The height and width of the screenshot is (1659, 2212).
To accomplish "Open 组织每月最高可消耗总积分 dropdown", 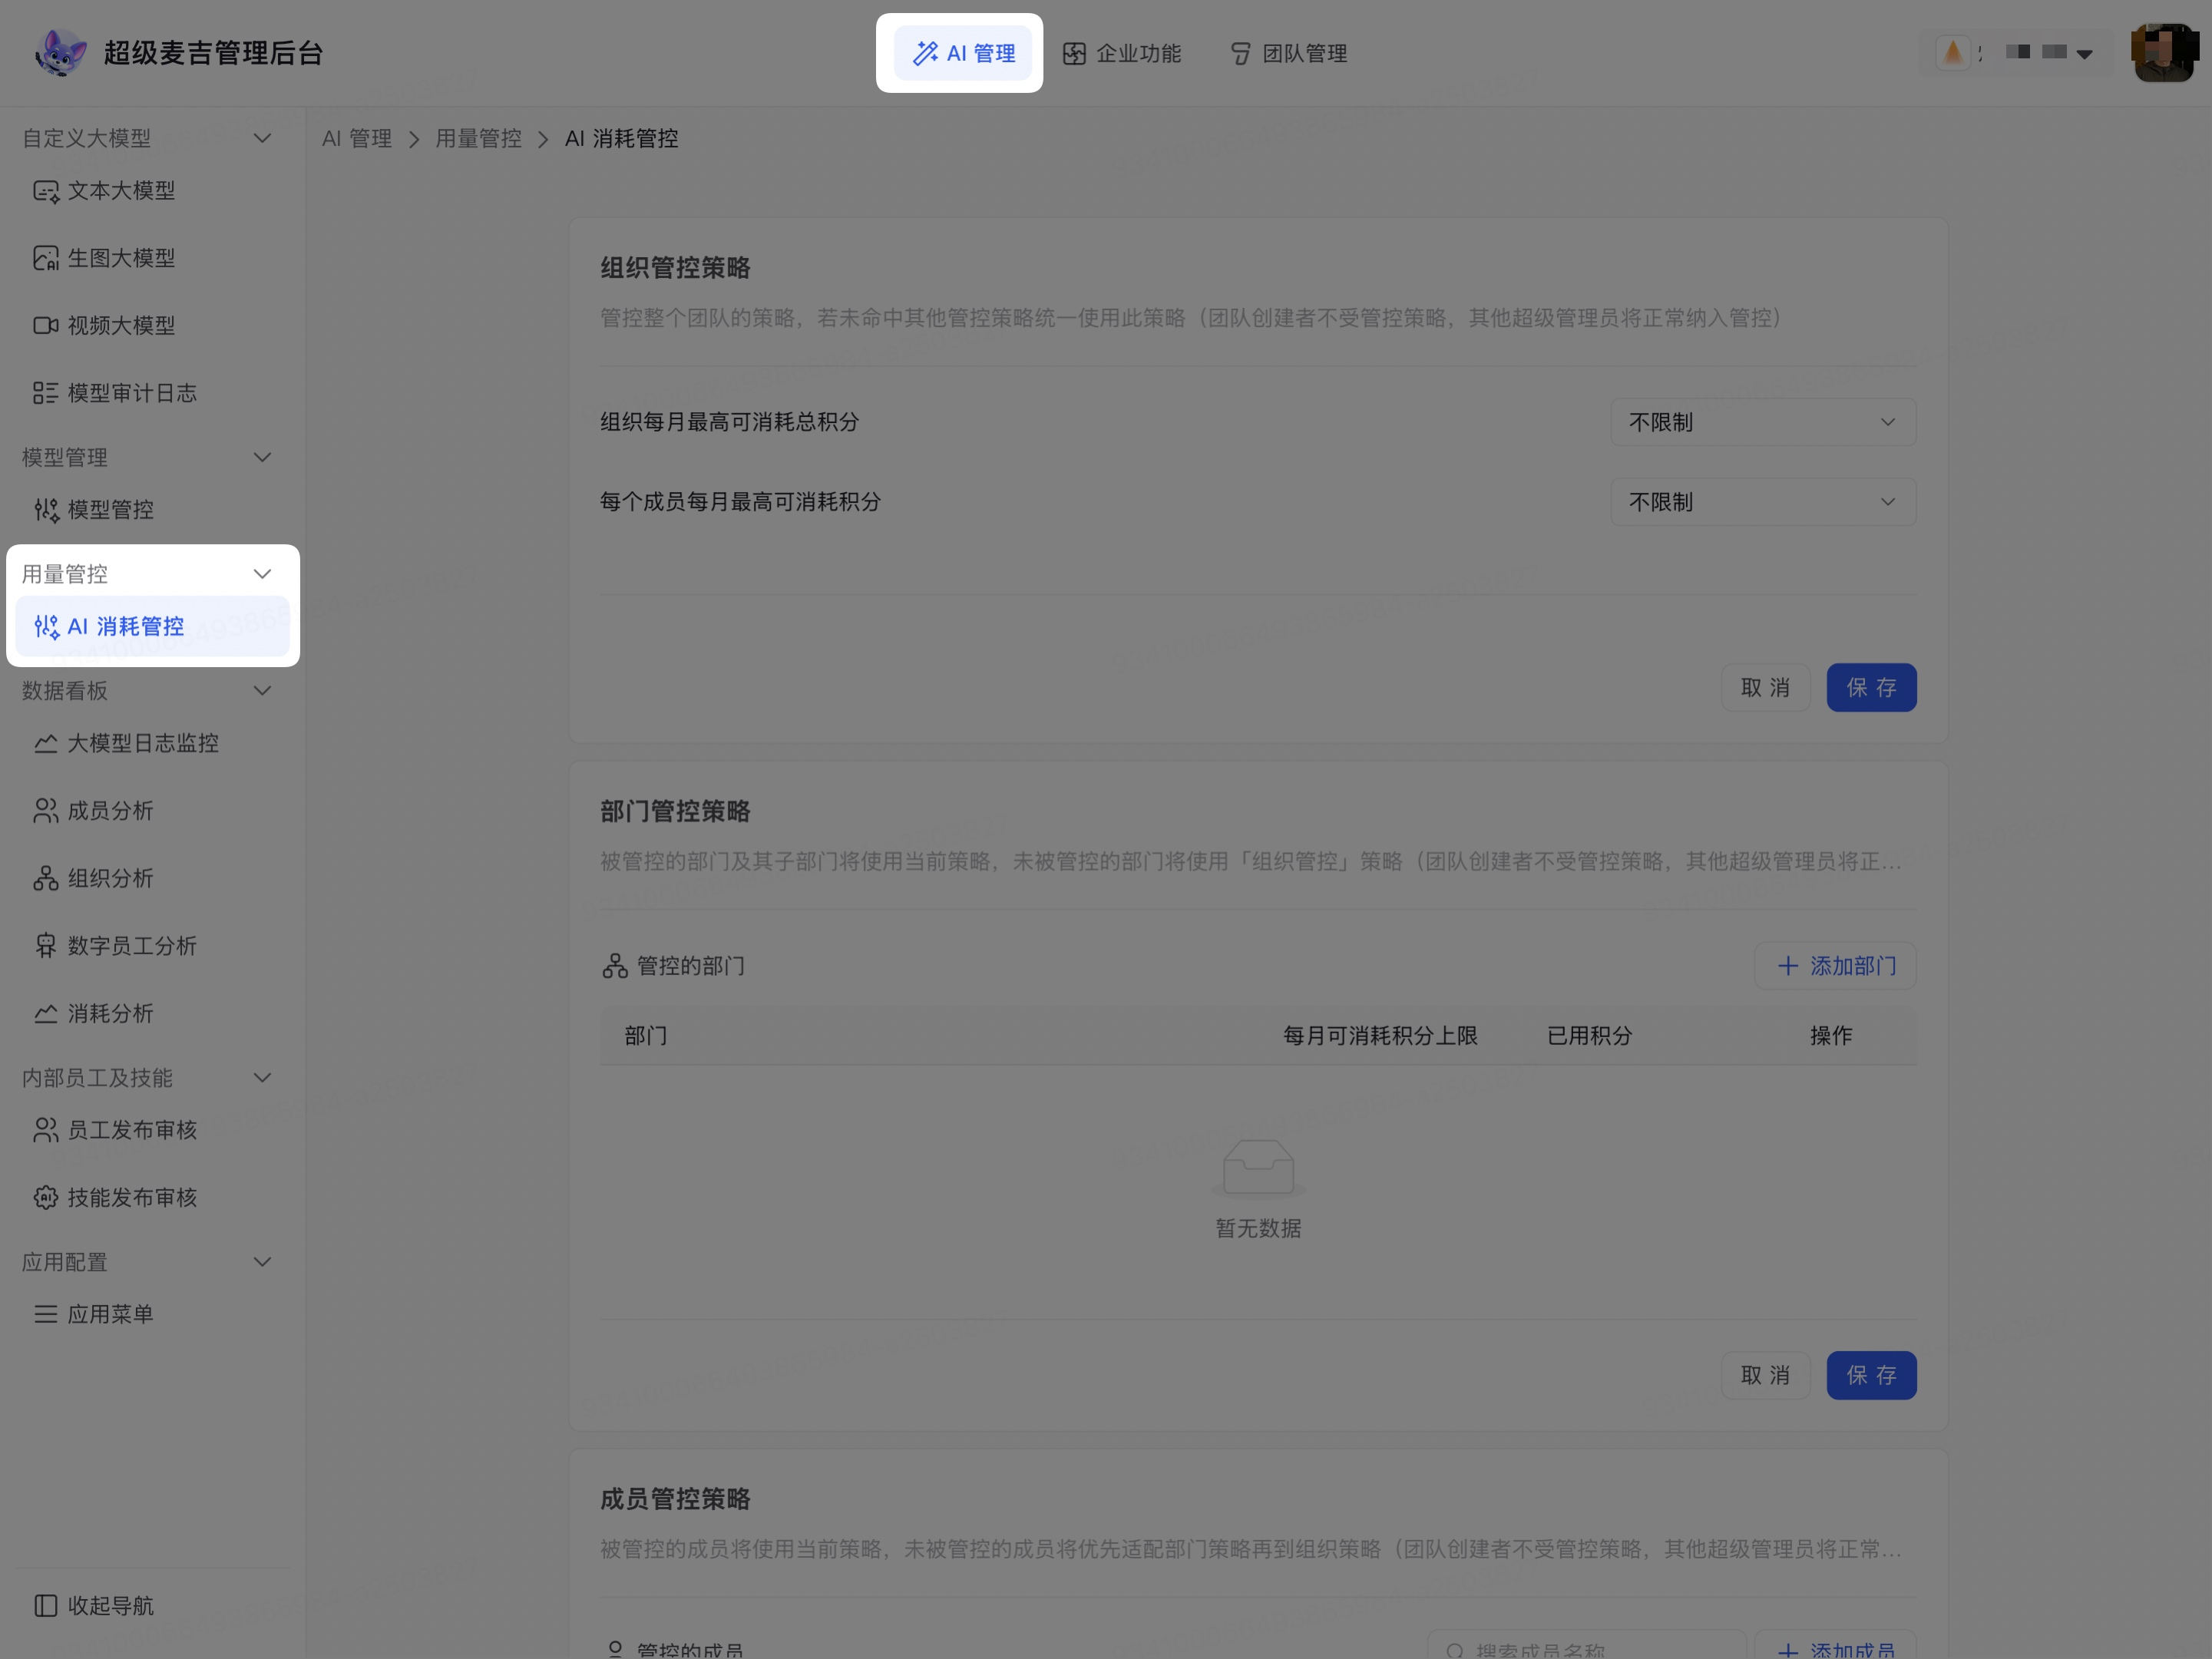I will 1762,422.
